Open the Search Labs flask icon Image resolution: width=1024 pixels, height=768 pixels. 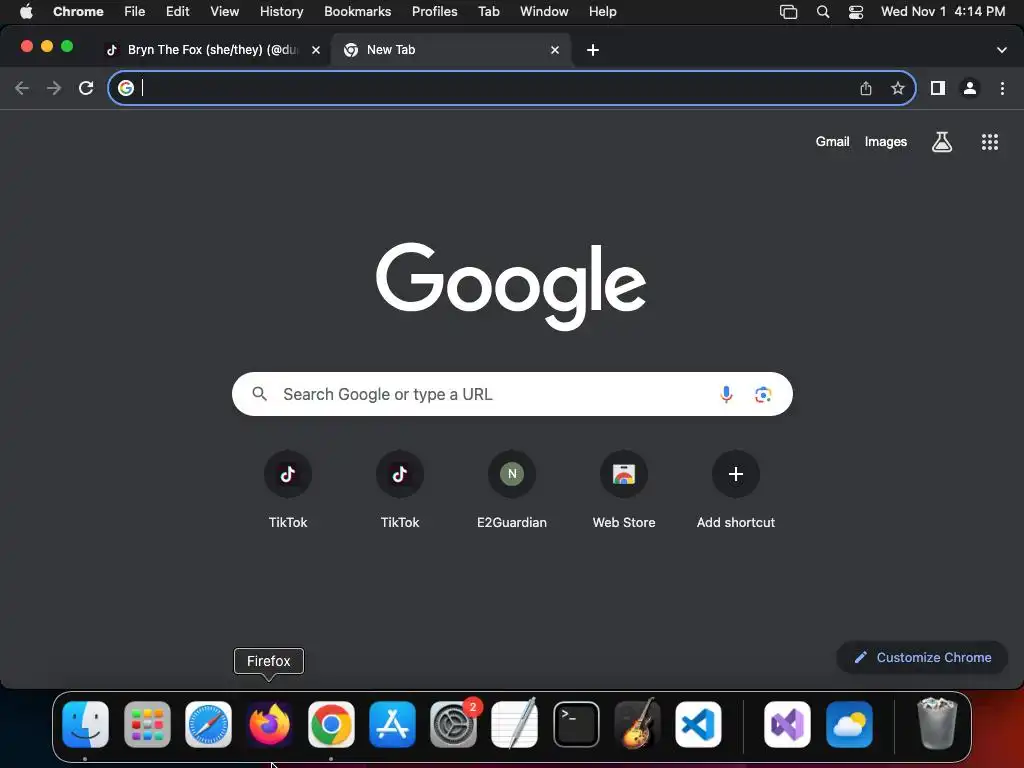[x=942, y=142]
